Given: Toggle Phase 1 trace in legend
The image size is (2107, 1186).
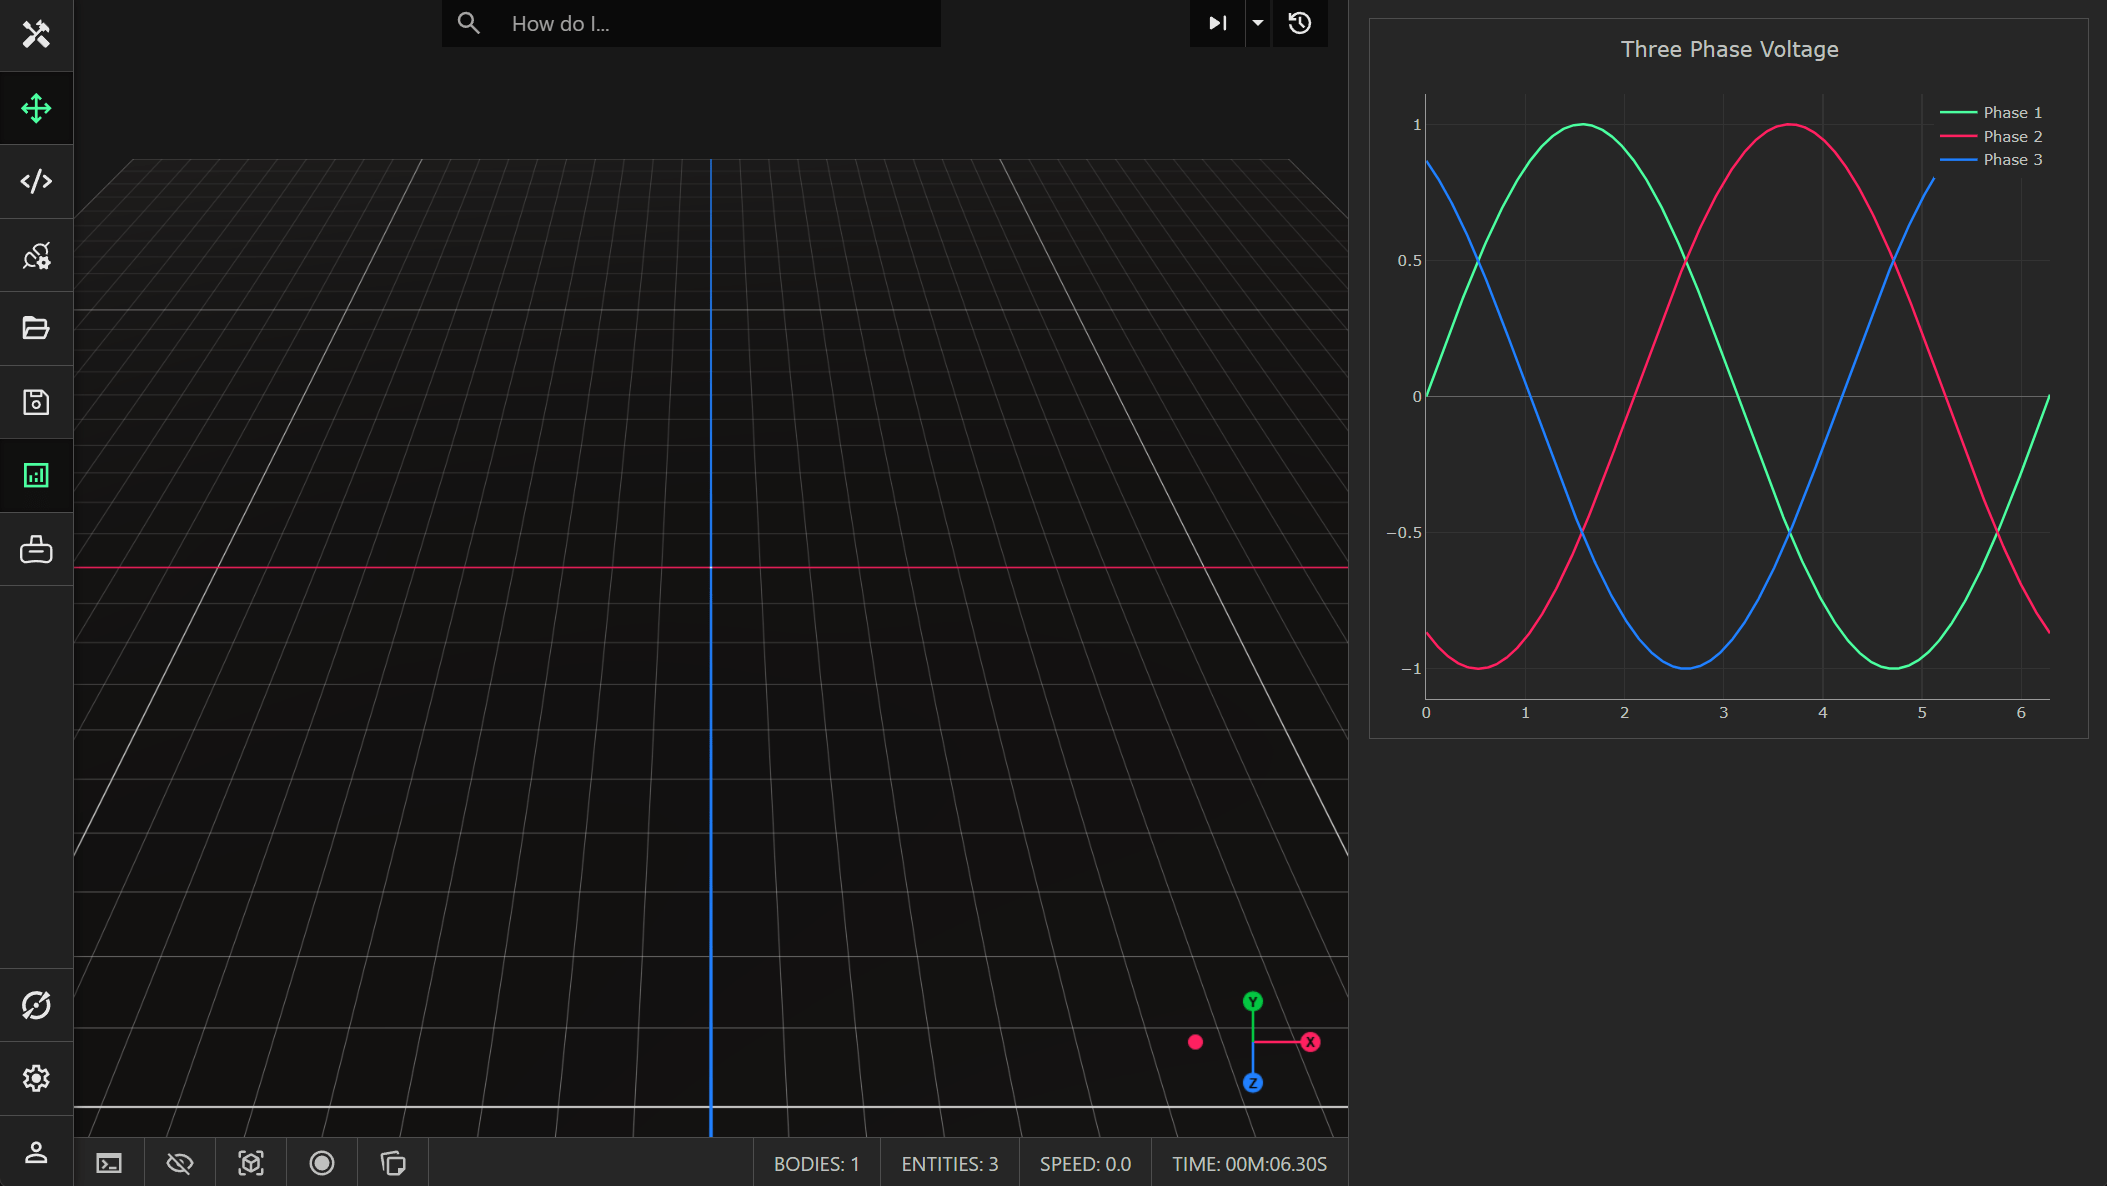Looking at the screenshot, I should coord(2011,112).
